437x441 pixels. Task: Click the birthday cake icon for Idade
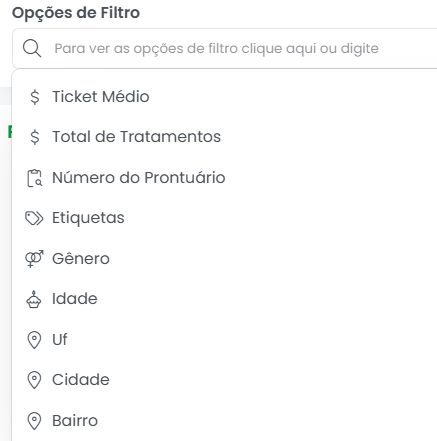[34, 299]
